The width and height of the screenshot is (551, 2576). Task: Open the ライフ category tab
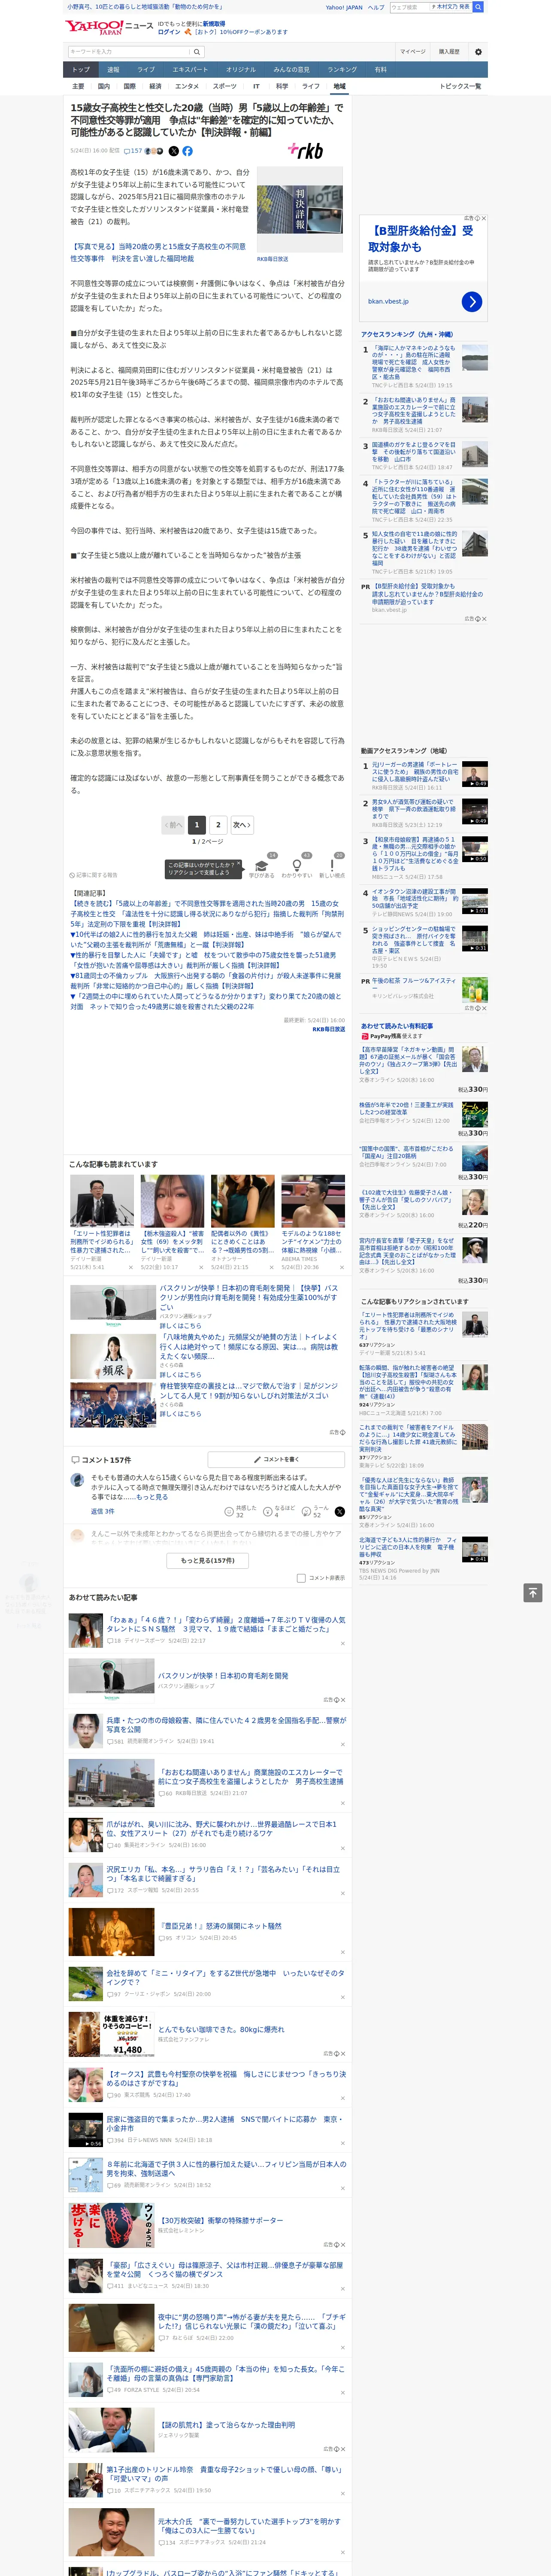(x=311, y=86)
